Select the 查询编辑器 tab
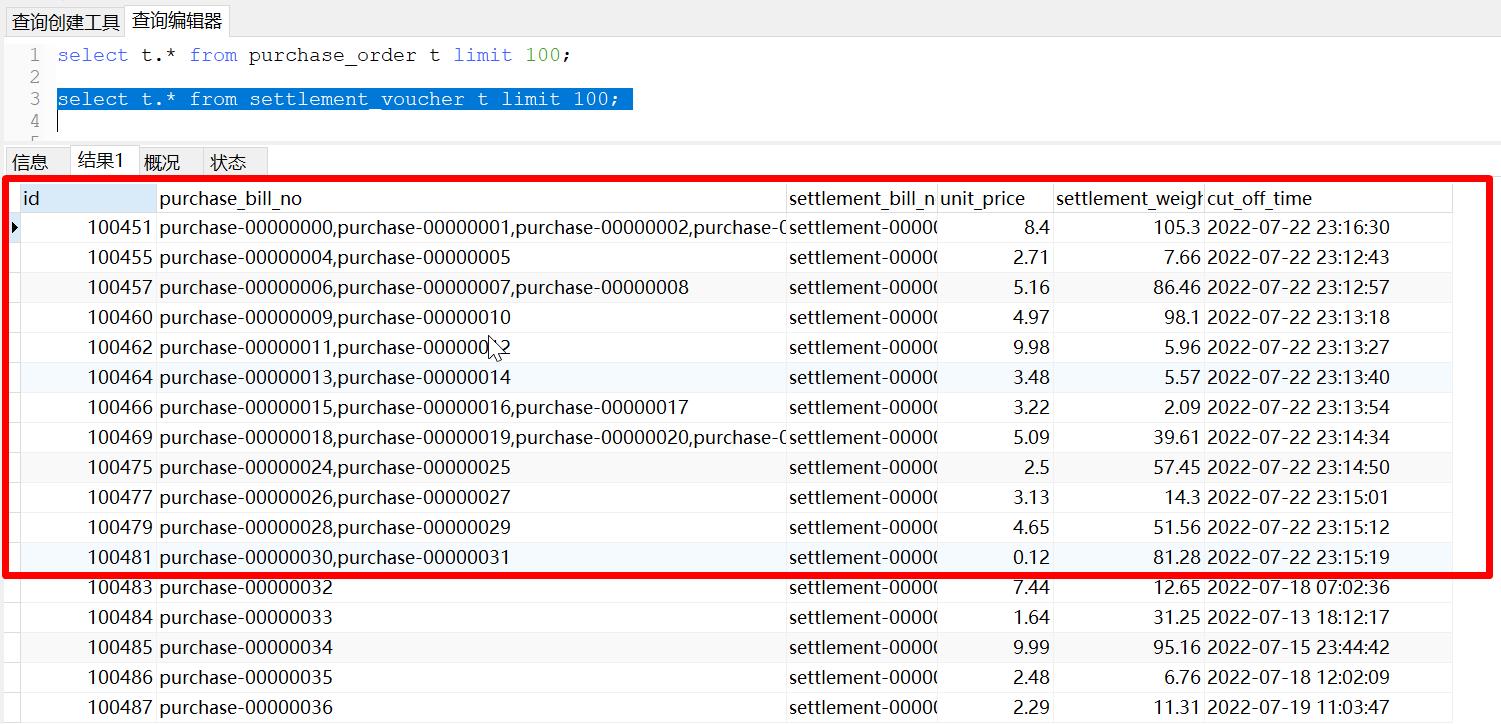 pyautogui.click(x=177, y=21)
